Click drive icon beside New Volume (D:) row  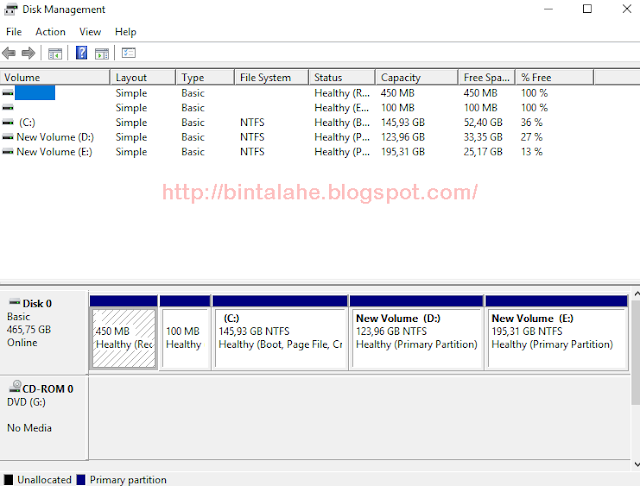(x=8, y=137)
